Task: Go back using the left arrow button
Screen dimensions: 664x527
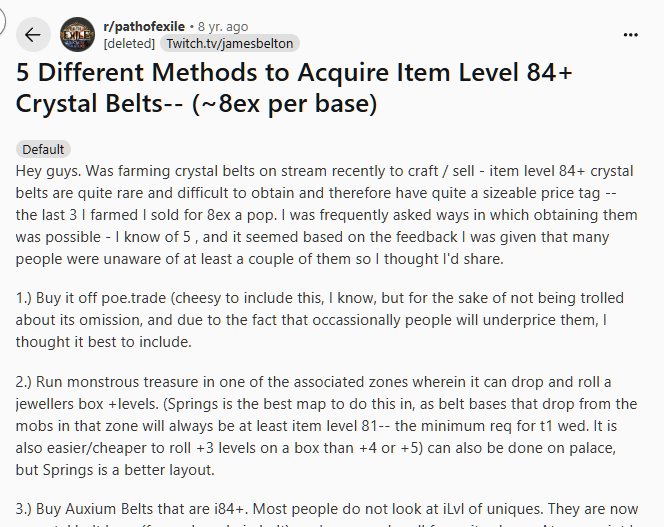Action: 33,35
